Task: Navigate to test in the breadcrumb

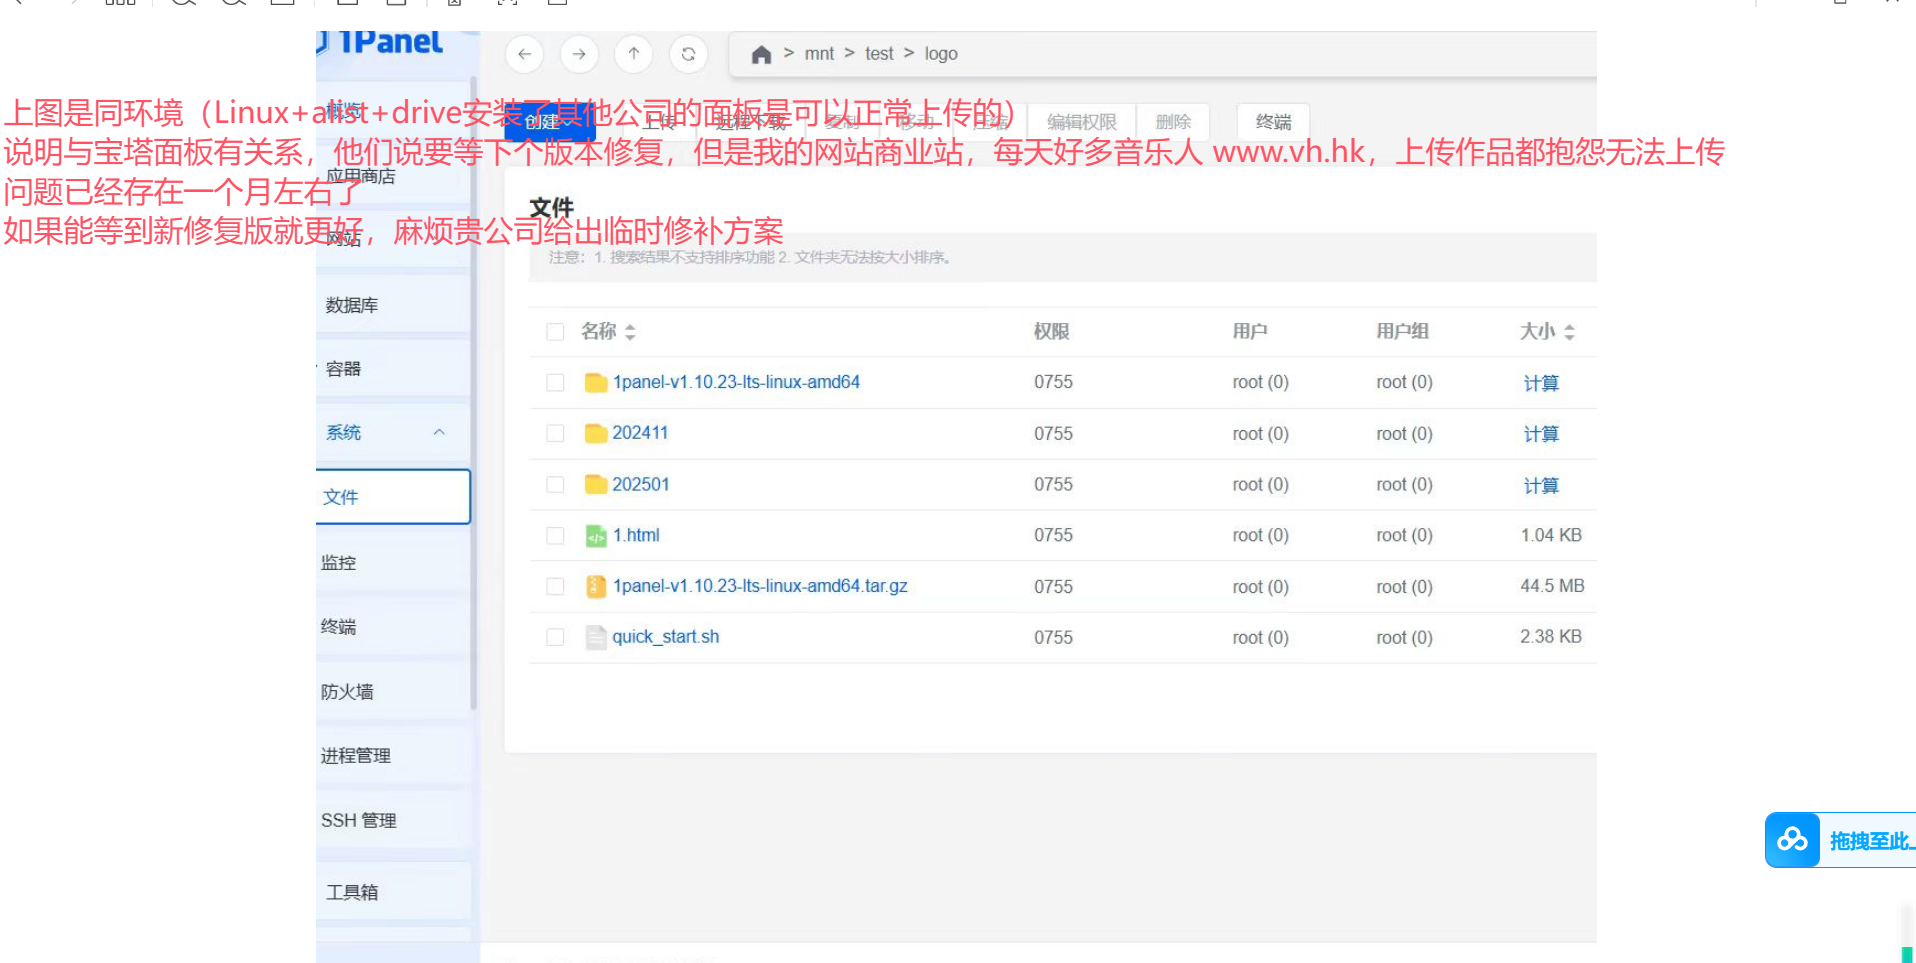Action: 879,54
